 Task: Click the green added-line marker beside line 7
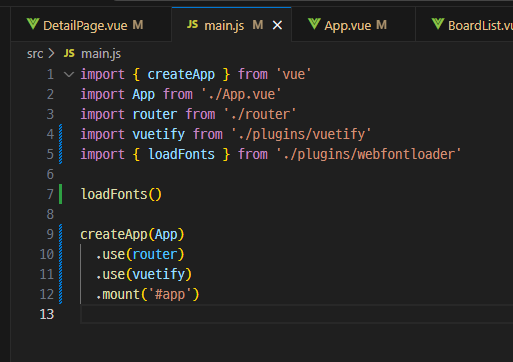[61, 194]
